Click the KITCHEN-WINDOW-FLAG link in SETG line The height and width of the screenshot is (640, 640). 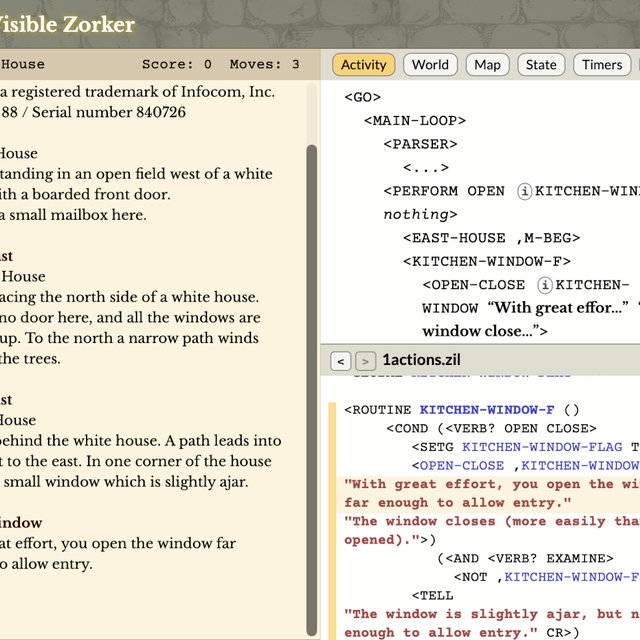tap(542, 447)
